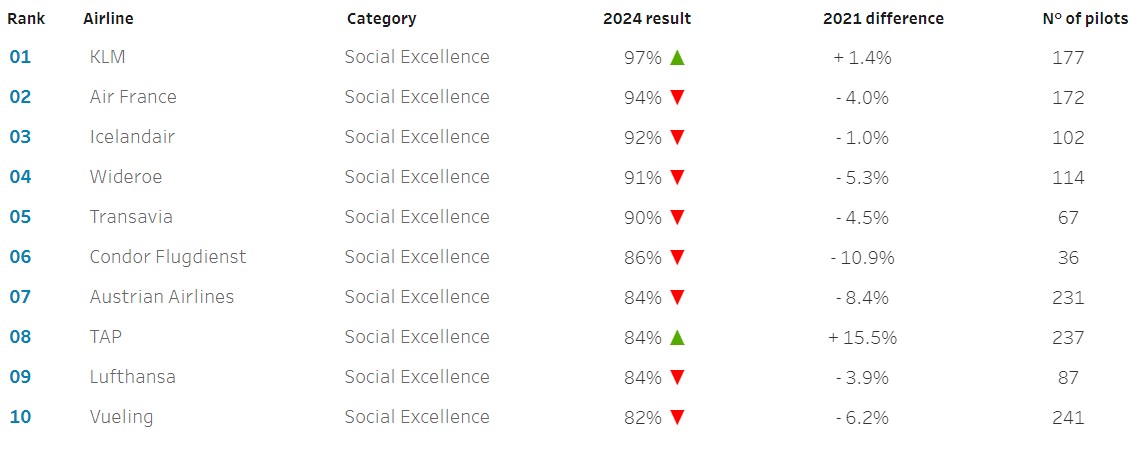Click TAP's green up arrow icon

coord(677,337)
